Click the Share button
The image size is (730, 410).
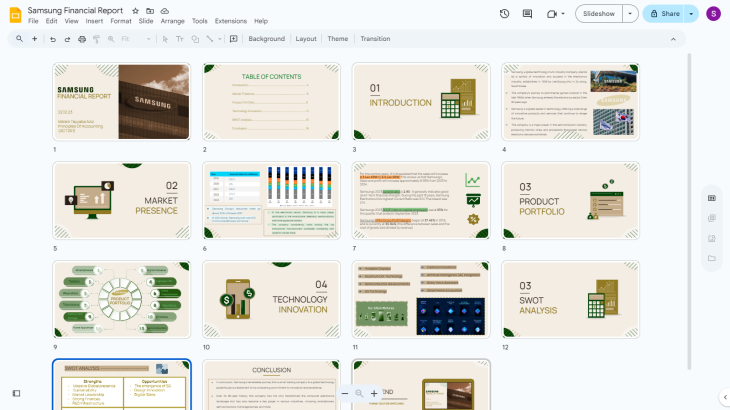[x=664, y=14]
